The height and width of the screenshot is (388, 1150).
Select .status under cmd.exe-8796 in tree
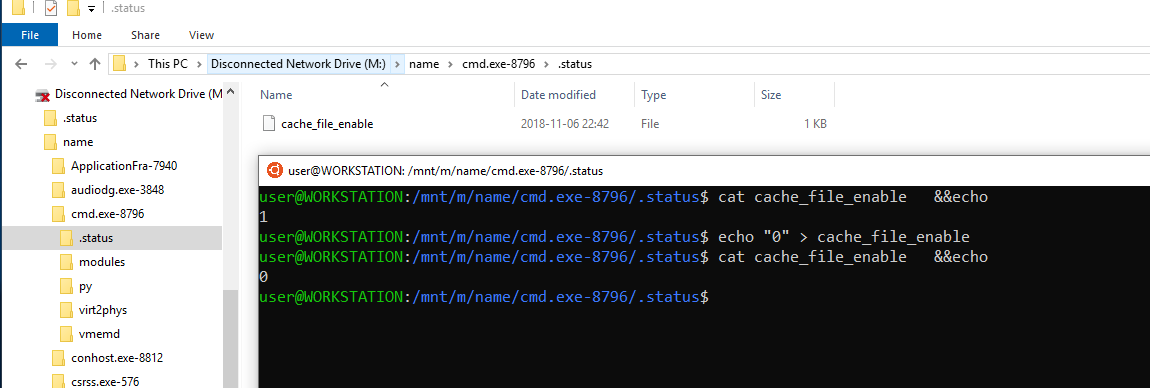pyautogui.click(x=96, y=238)
